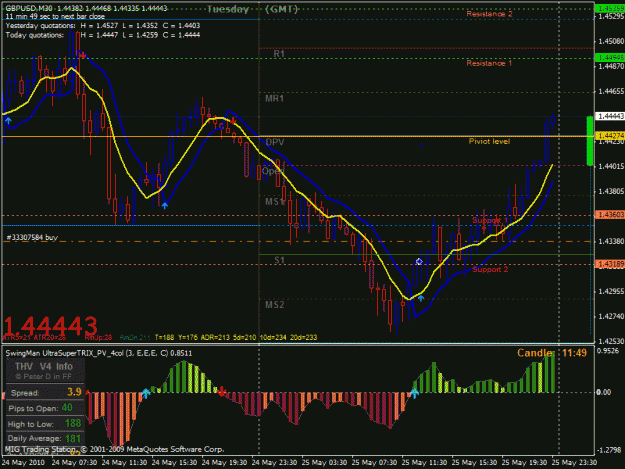The height and width of the screenshot is (469, 625).
Task: Click the Open level label
Action: pyautogui.click(x=273, y=171)
